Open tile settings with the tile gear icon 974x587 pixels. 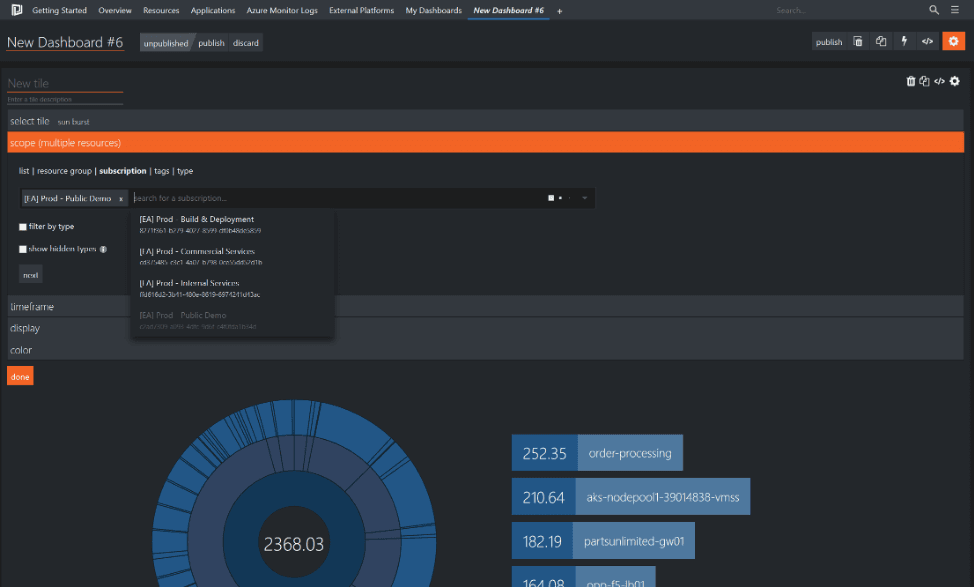pos(955,81)
